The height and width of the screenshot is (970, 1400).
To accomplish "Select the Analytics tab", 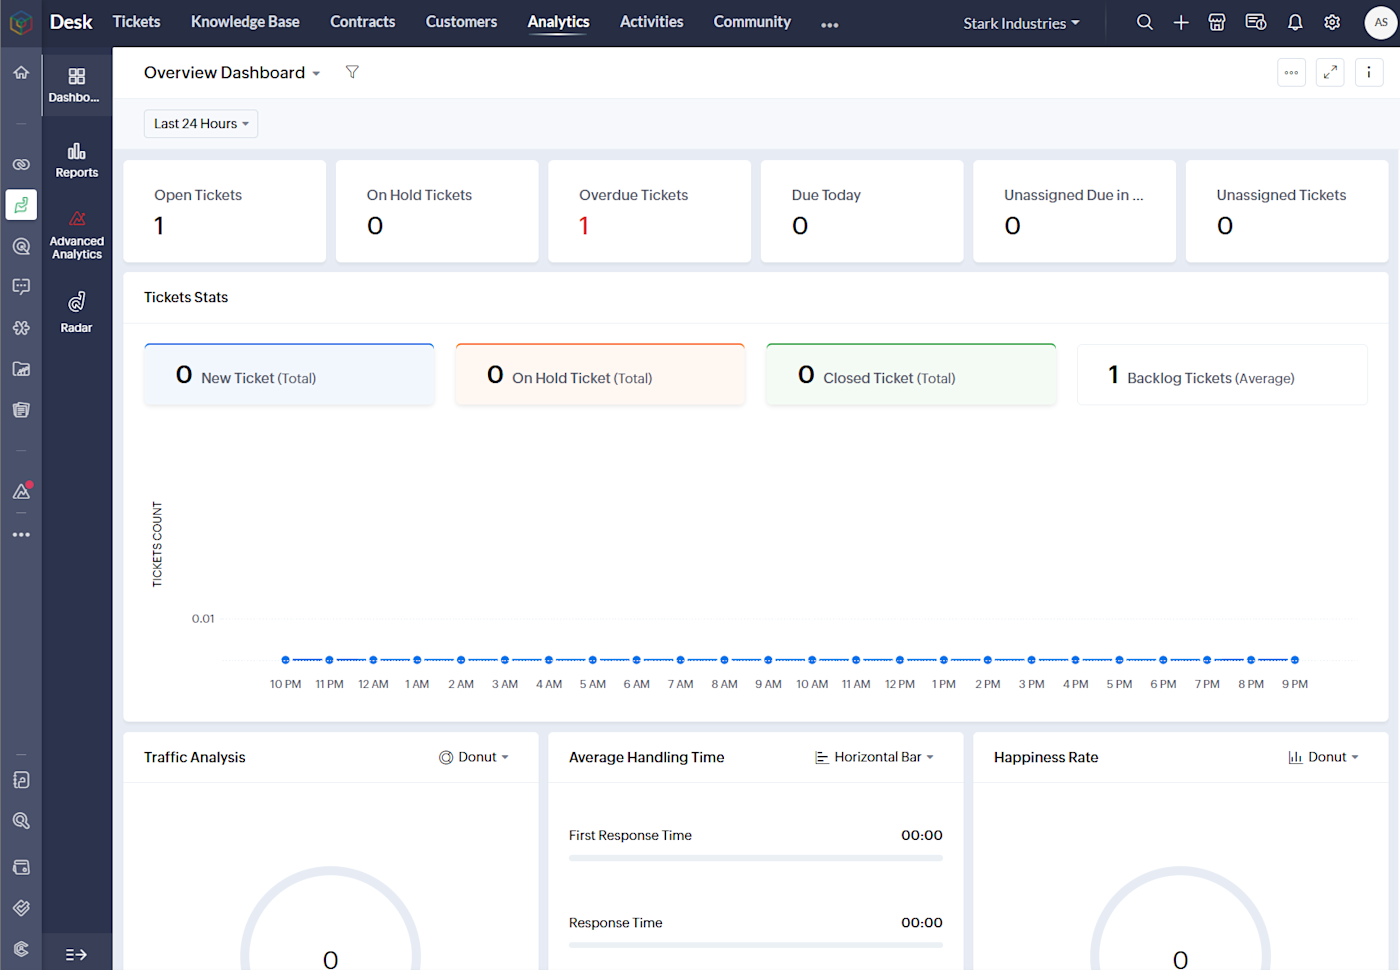I will [x=558, y=22].
